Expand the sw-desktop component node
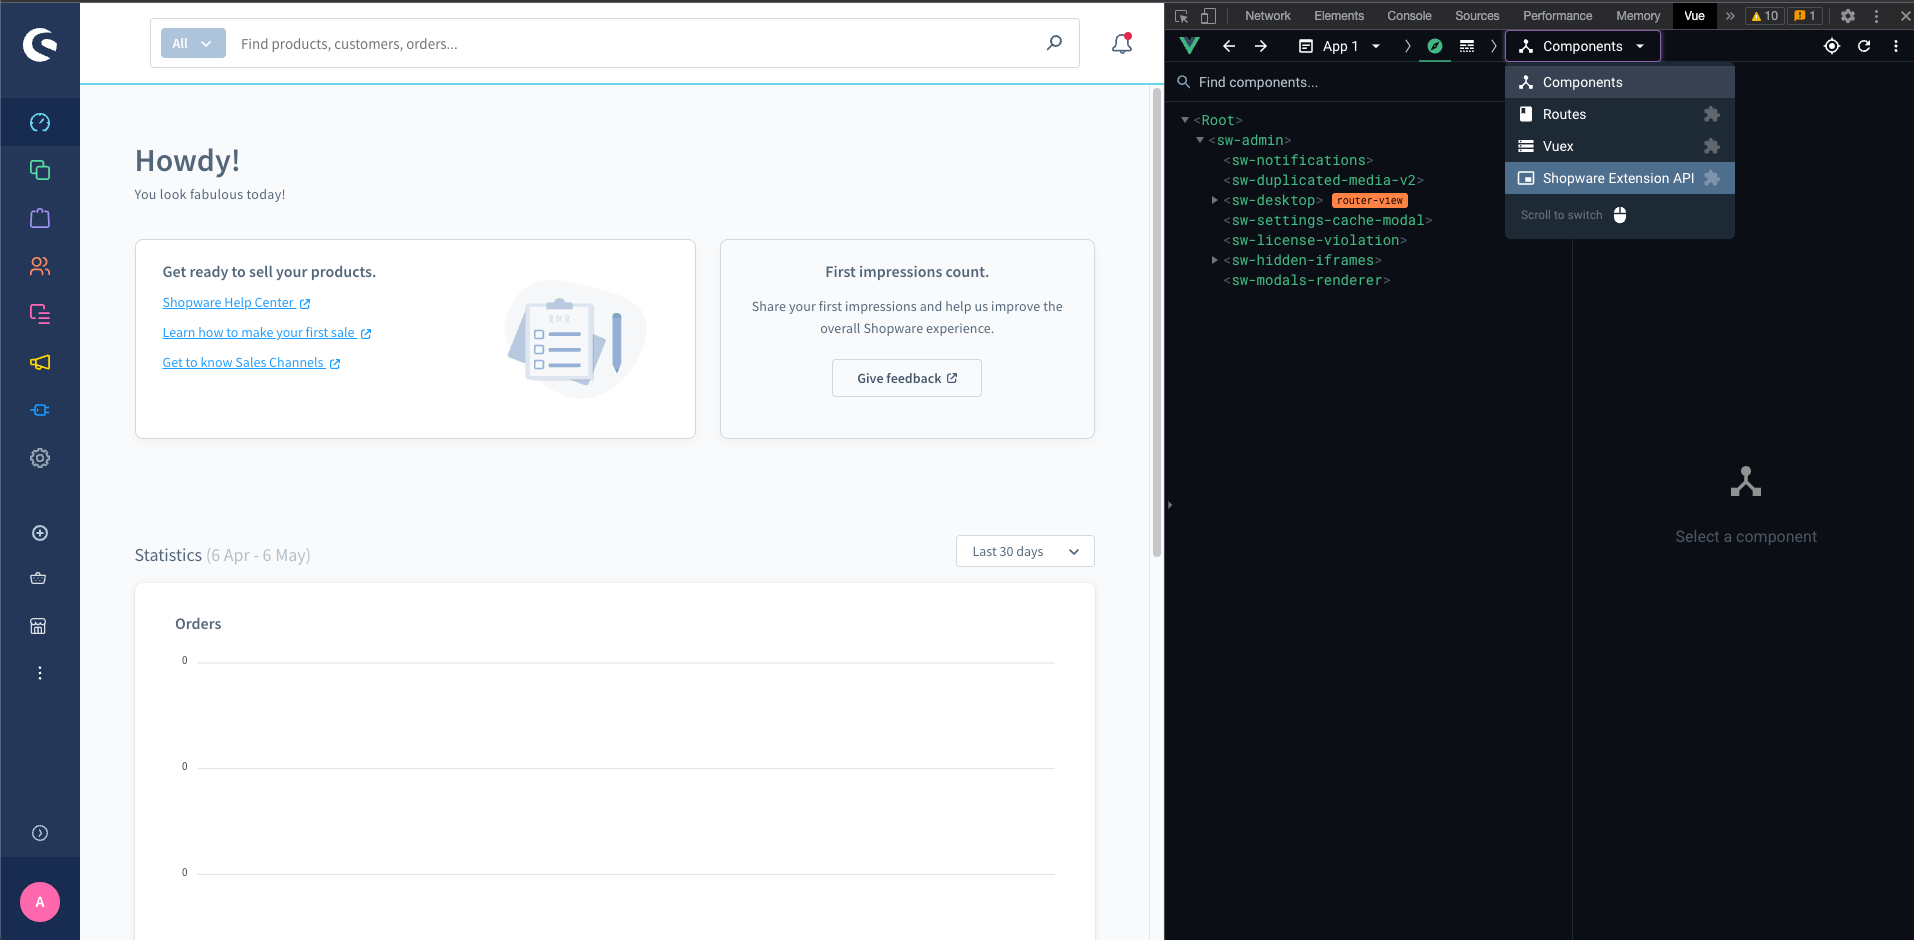 click(1214, 200)
